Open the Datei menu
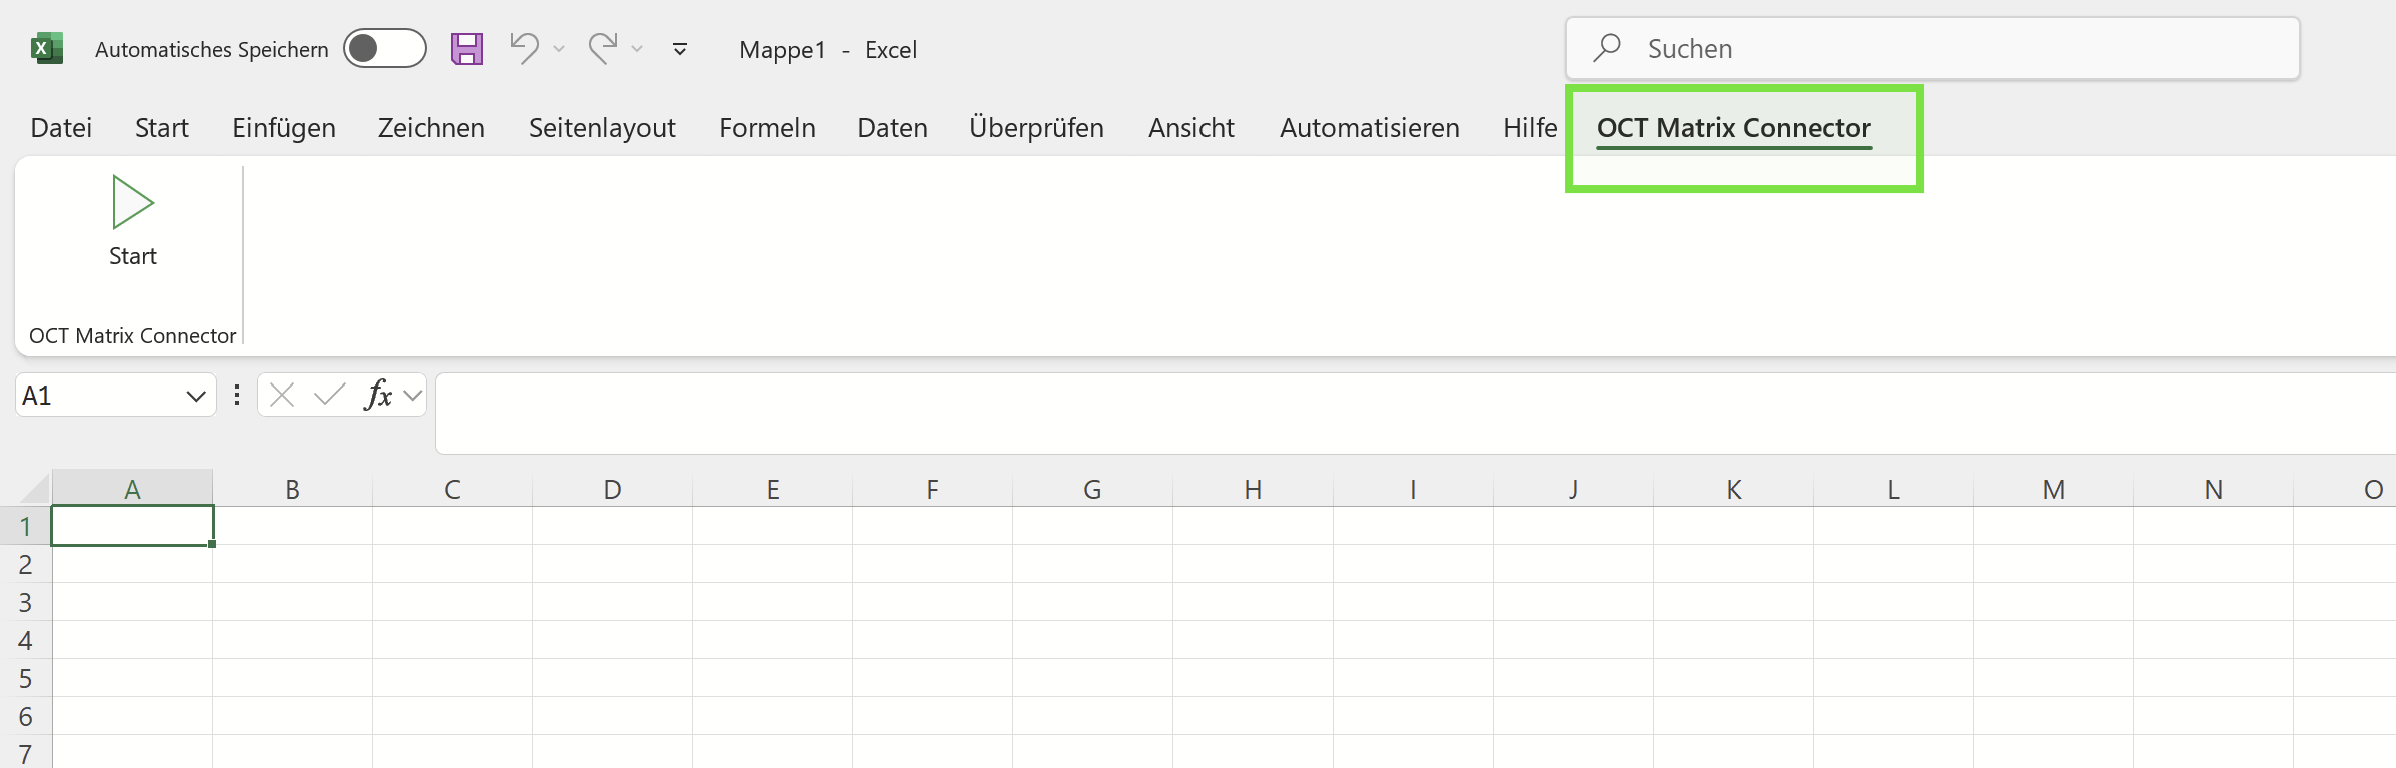2396x768 pixels. [61, 128]
